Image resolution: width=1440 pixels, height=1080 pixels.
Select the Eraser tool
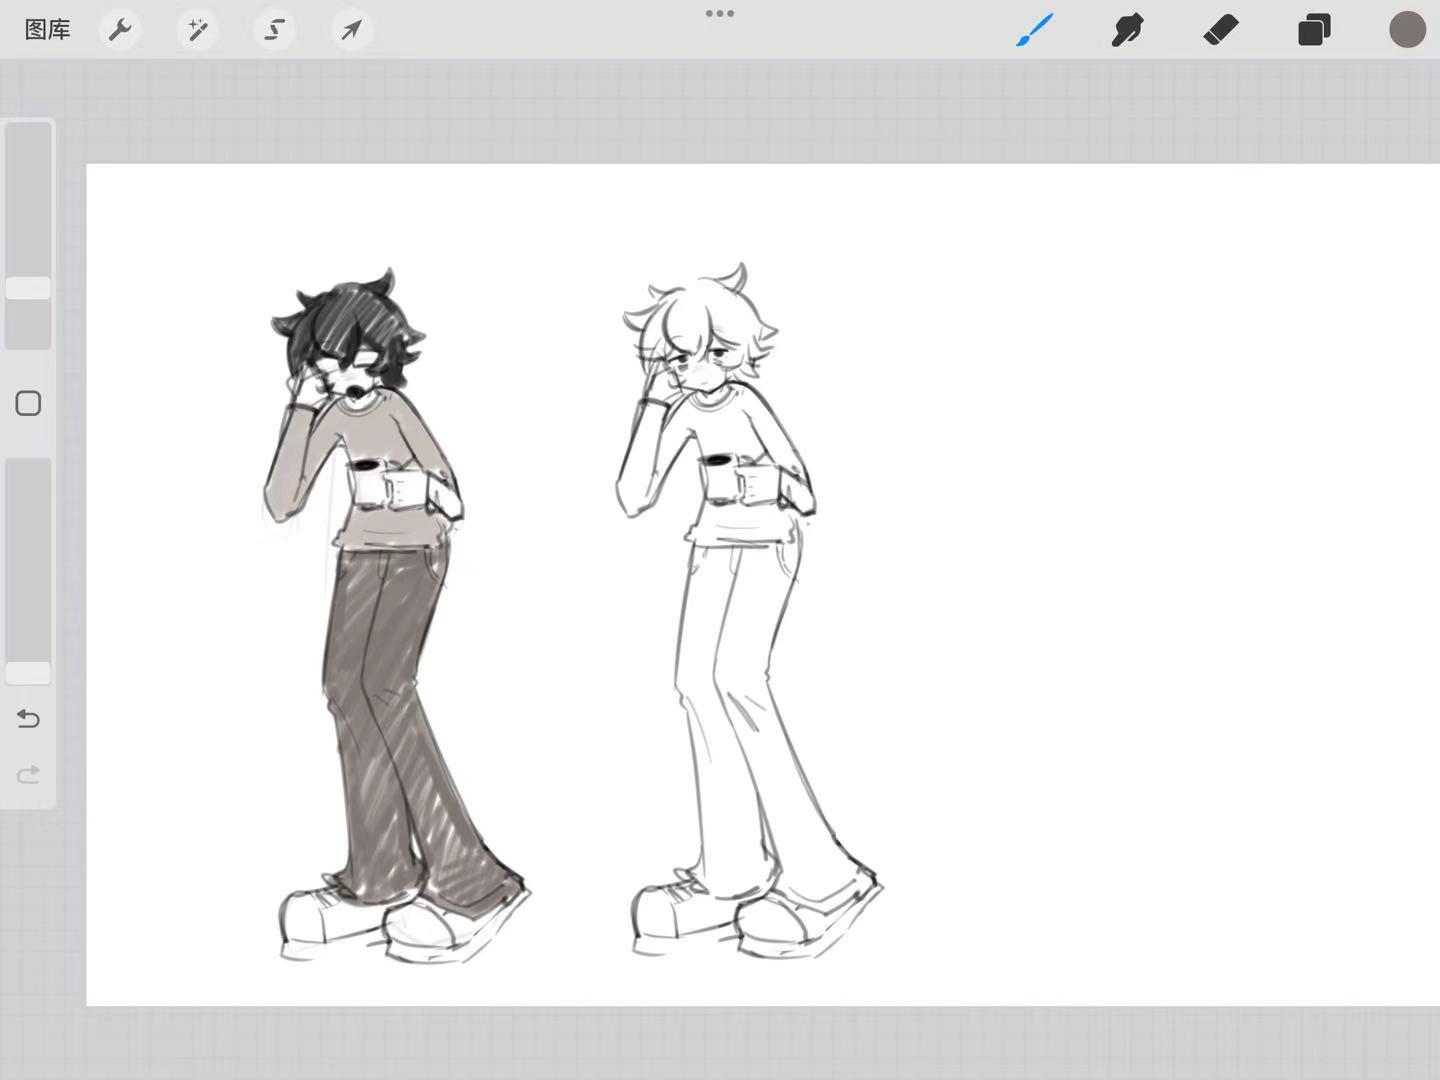[x=1221, y=30]
